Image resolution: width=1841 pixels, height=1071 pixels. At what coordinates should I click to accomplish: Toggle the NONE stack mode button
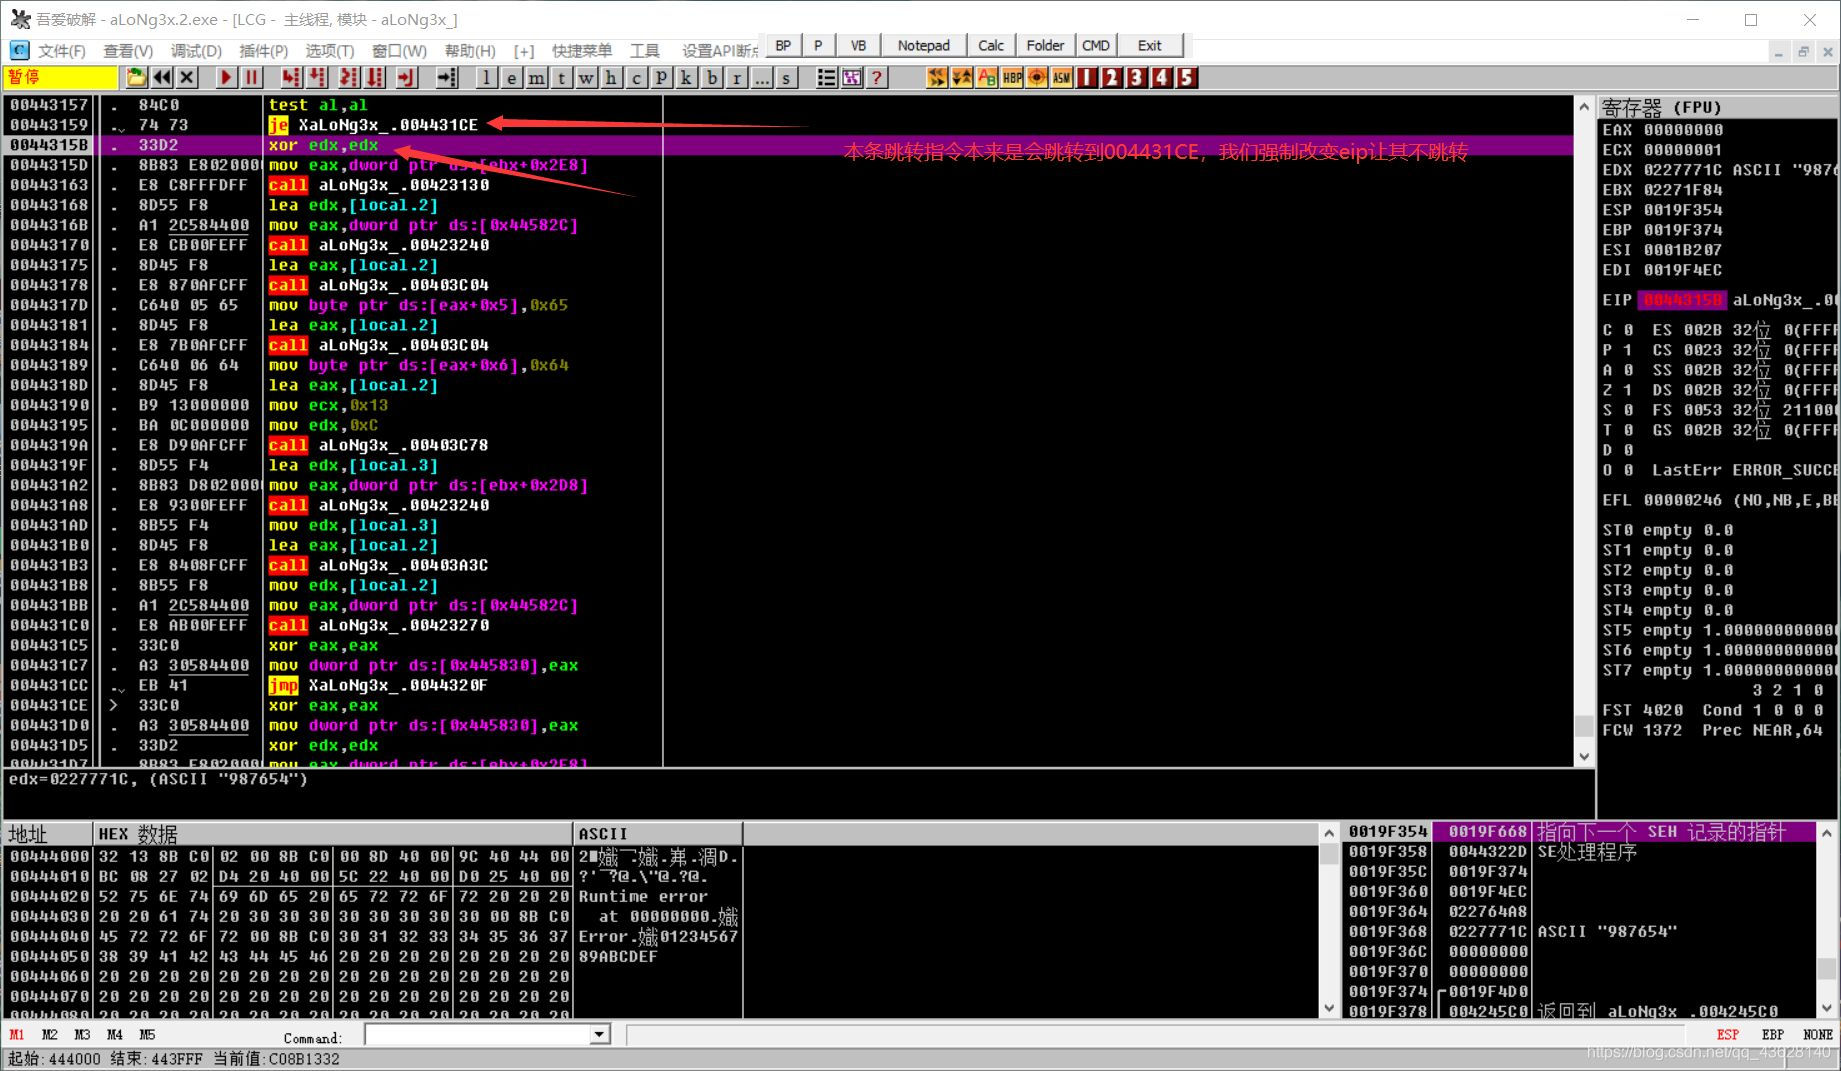pos(1817,1035)
